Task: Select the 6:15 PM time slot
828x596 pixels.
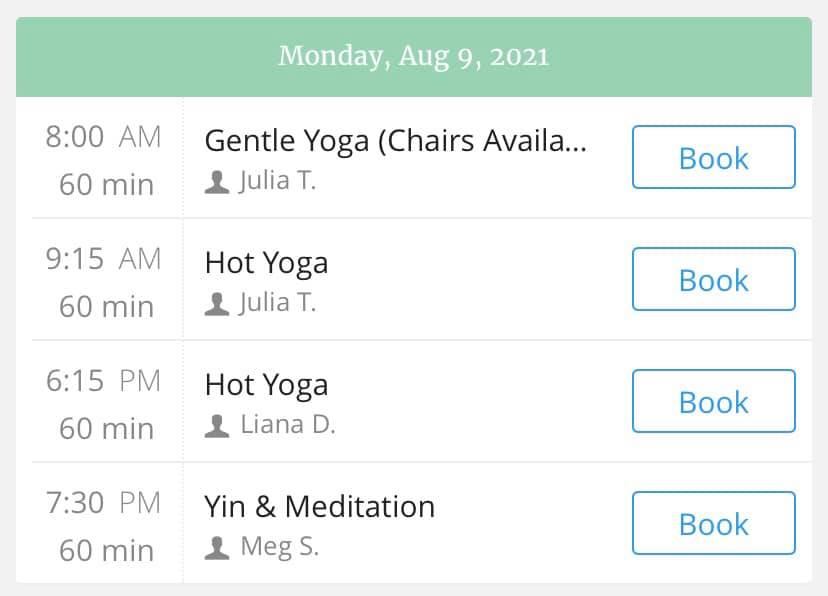Action: [x=103, y=381]
